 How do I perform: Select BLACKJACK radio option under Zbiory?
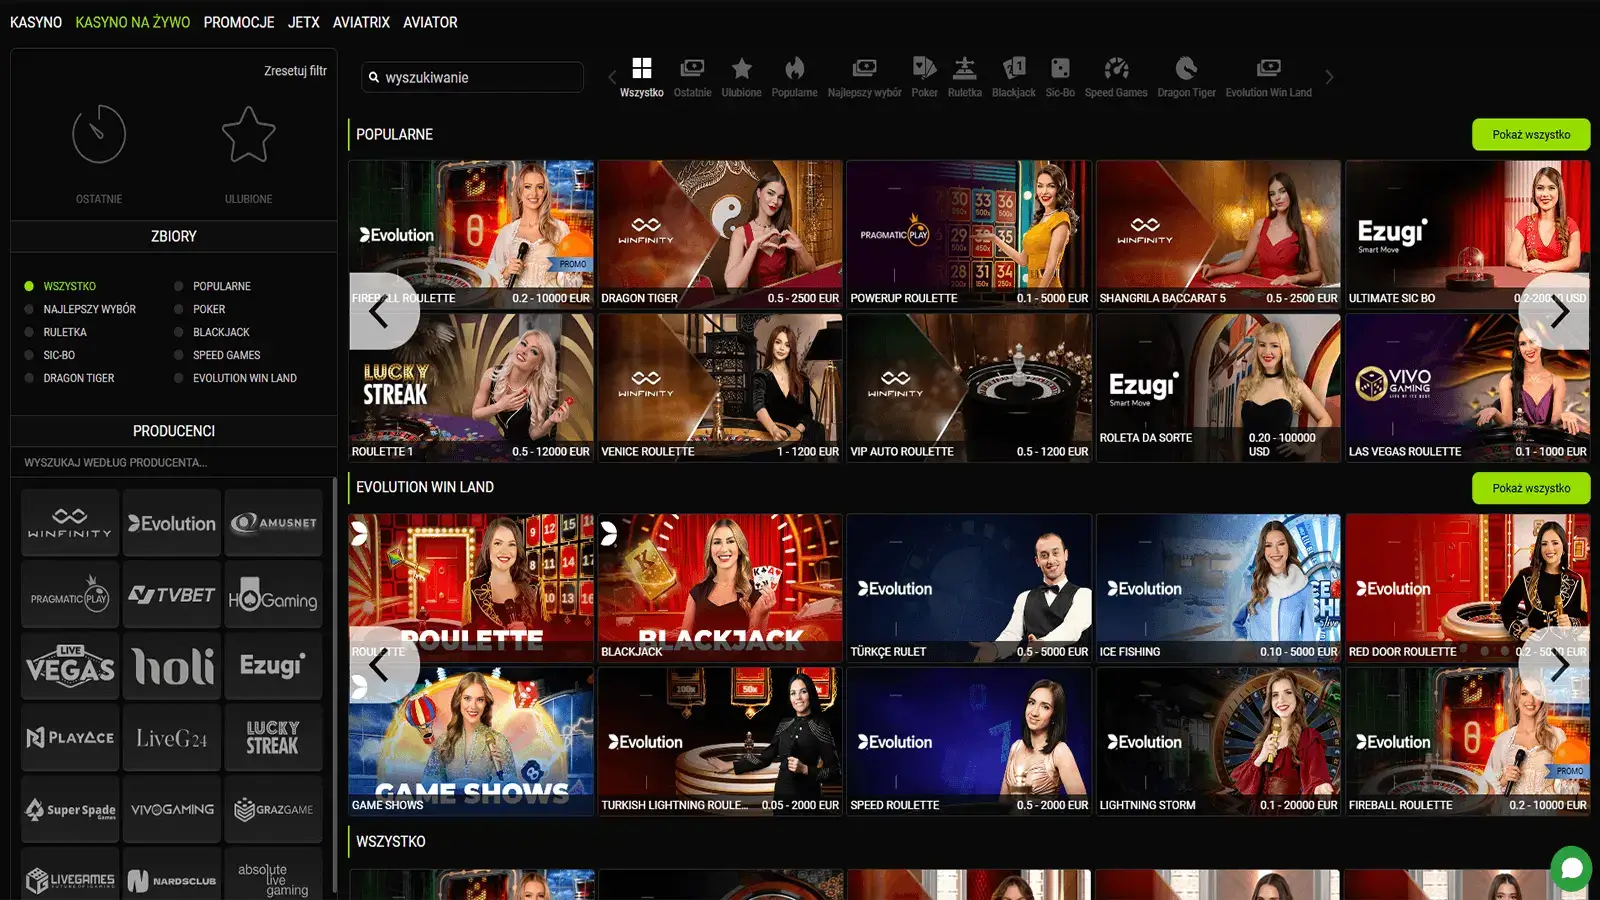(179, 332)
